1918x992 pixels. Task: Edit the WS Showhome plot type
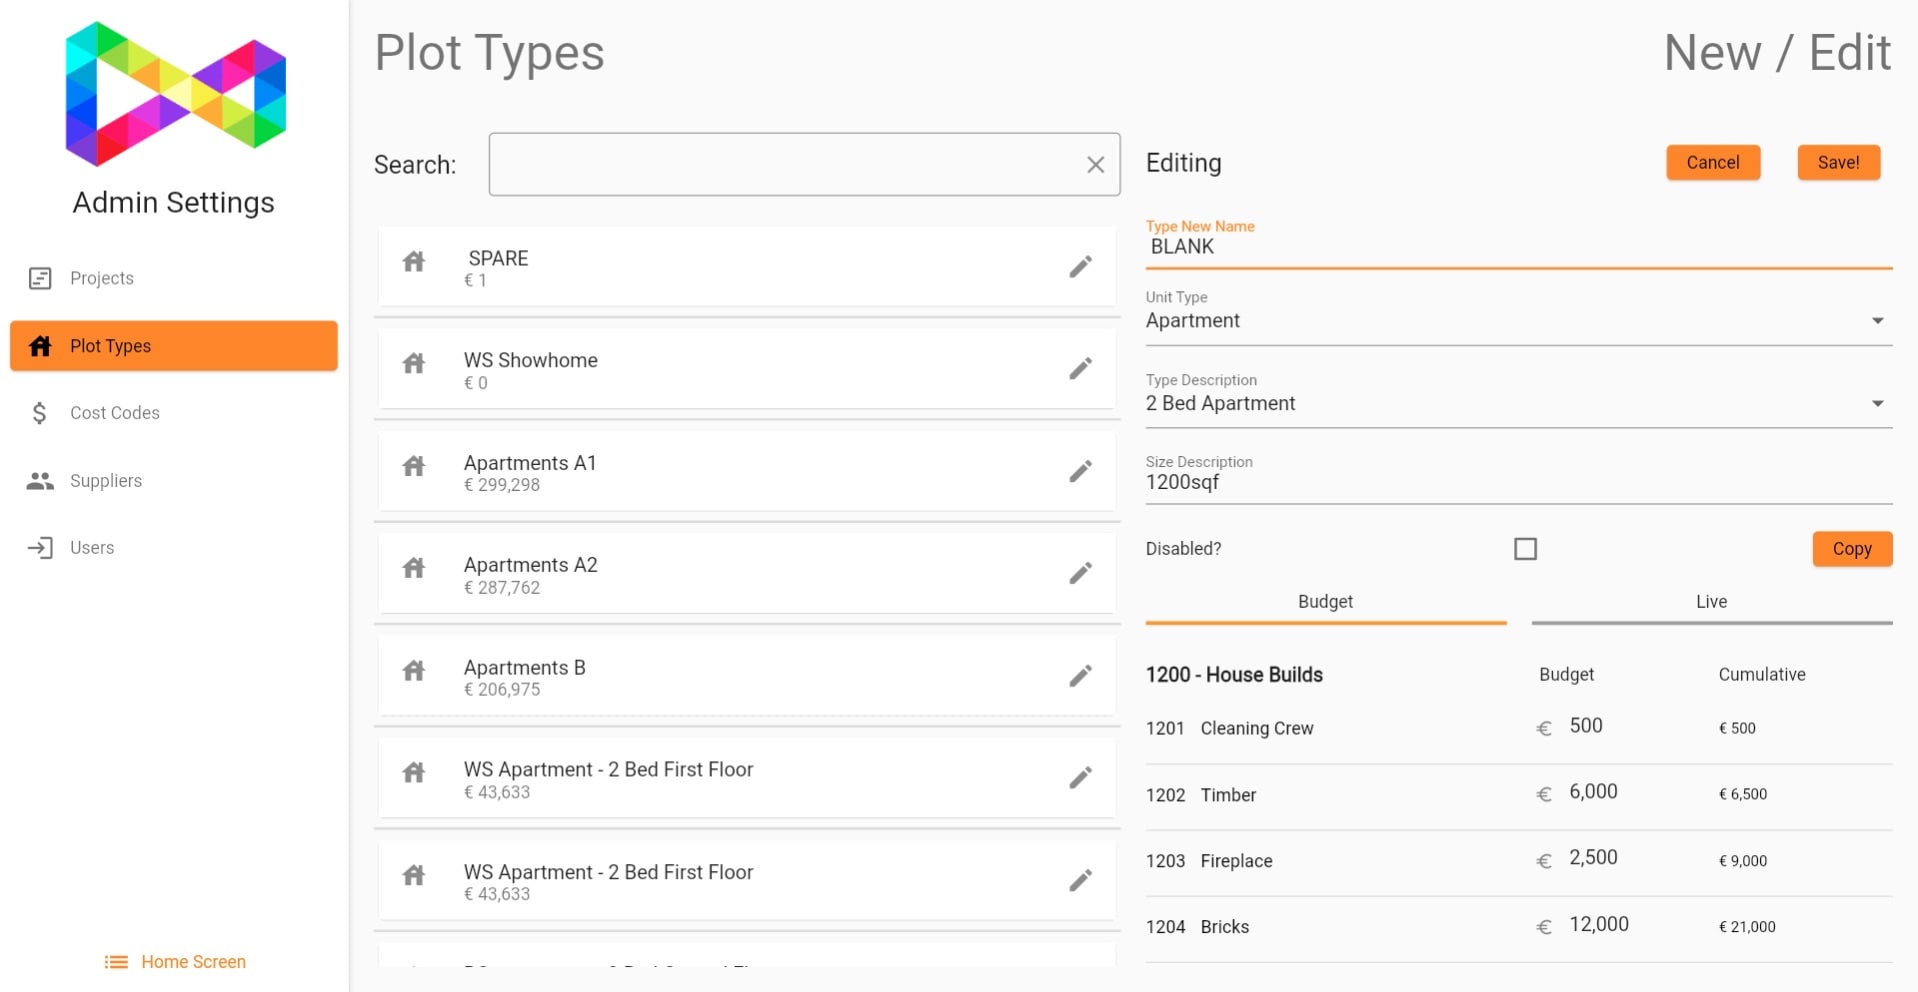click(x=1080, y=369)
